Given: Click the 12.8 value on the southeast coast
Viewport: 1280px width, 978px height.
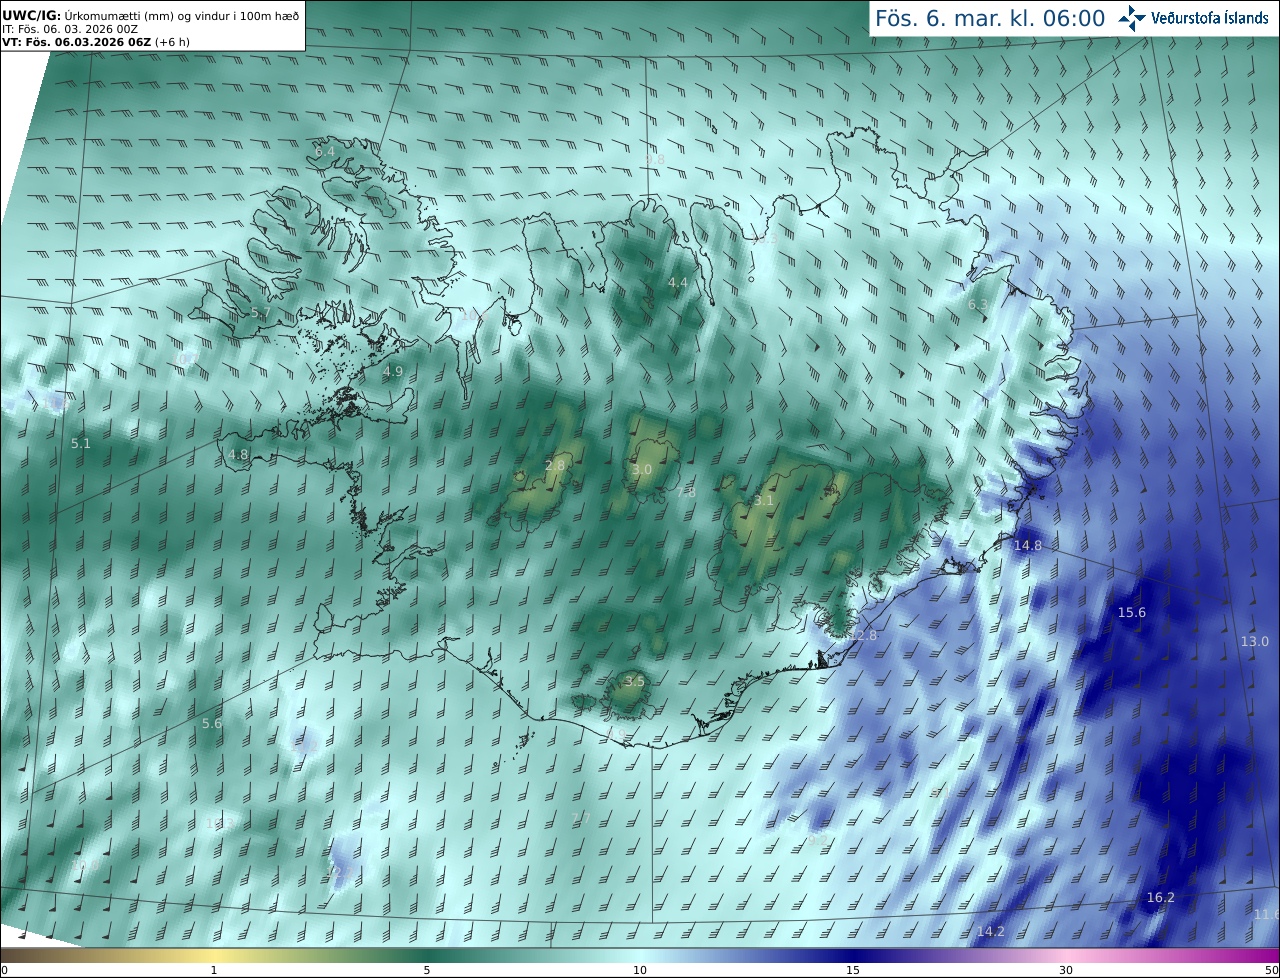Looking at the screenshot, I should (862, 635).
